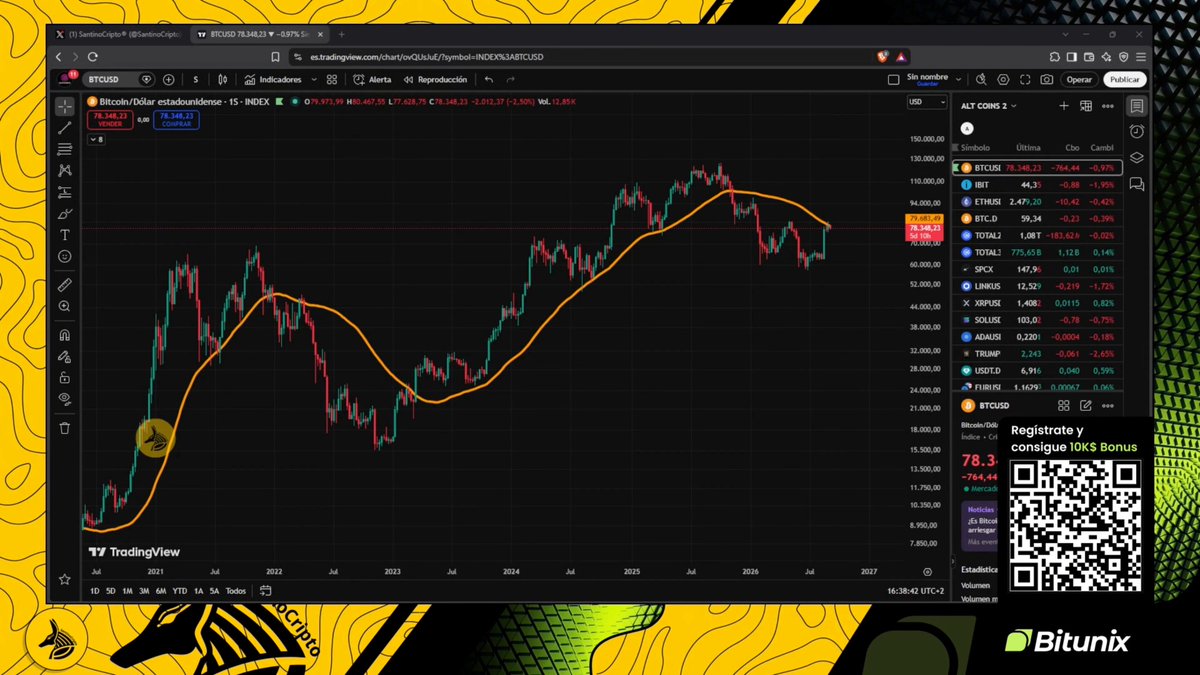Click the undo arrow in the top toolbar
Viewport: 1200px width, 675px height.
489,79
